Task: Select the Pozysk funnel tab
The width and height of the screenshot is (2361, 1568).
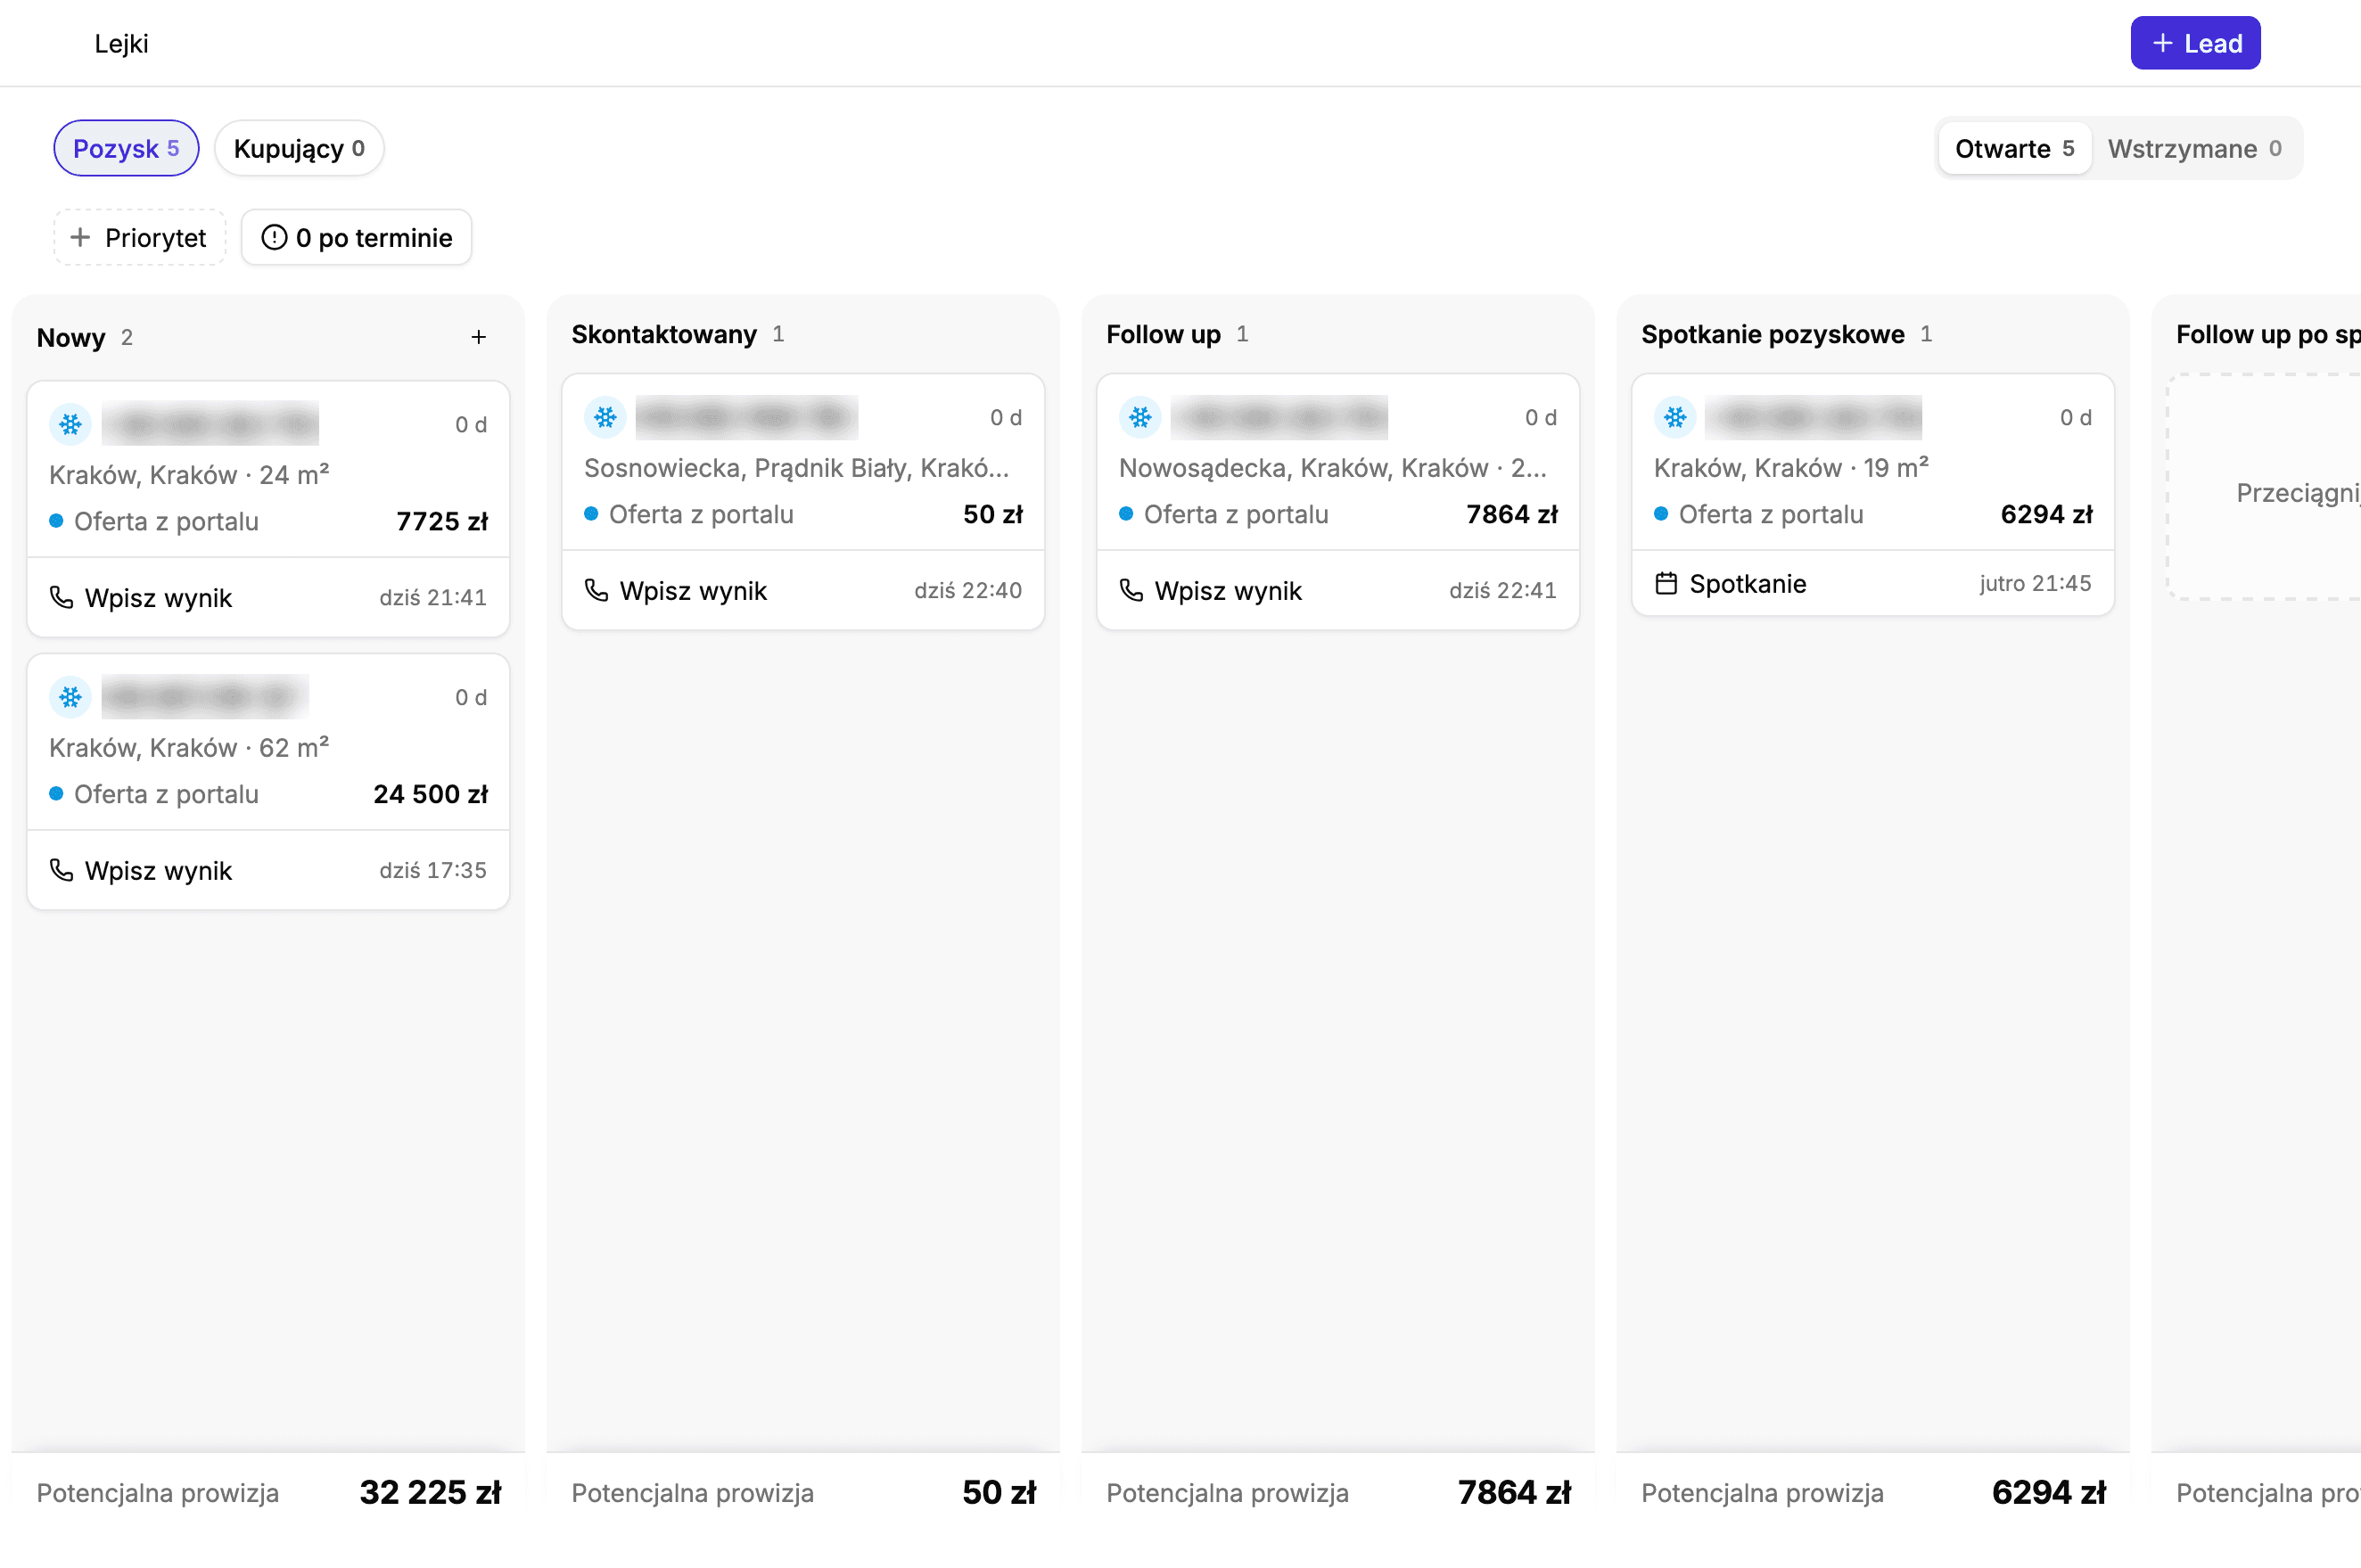Action: (126, 149)
